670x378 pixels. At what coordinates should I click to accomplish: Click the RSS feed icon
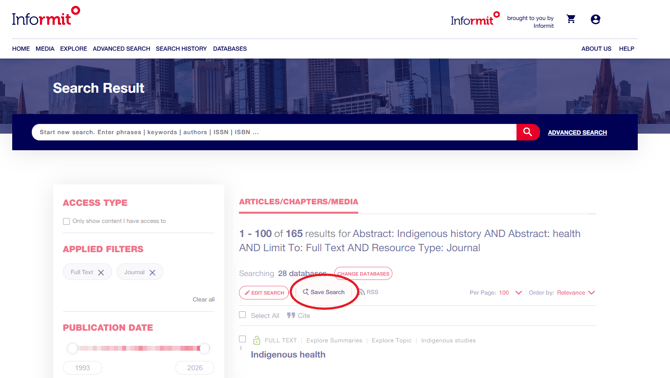click(x=362, y=292)
